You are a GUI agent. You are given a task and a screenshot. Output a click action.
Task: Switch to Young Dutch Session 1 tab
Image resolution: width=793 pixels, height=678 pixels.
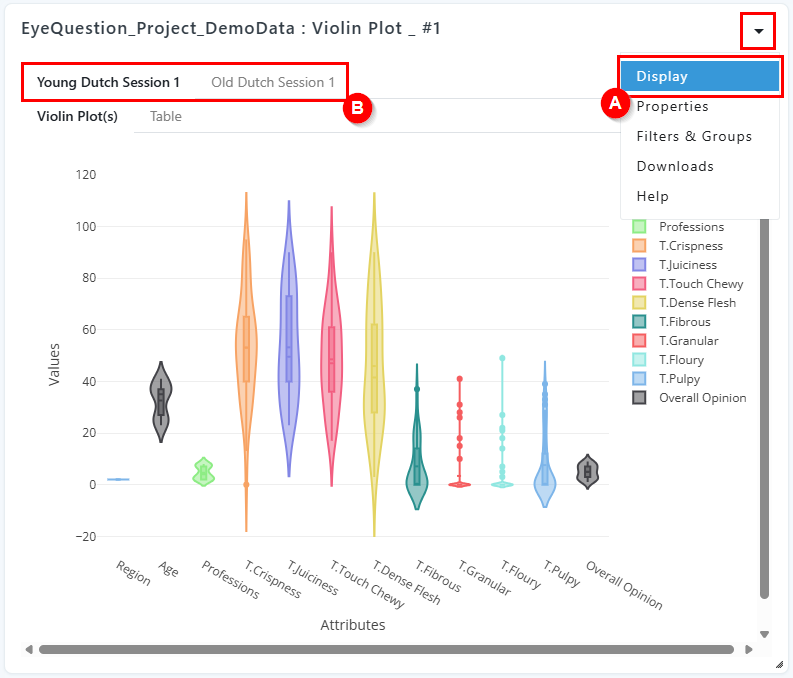pos(108,82)
